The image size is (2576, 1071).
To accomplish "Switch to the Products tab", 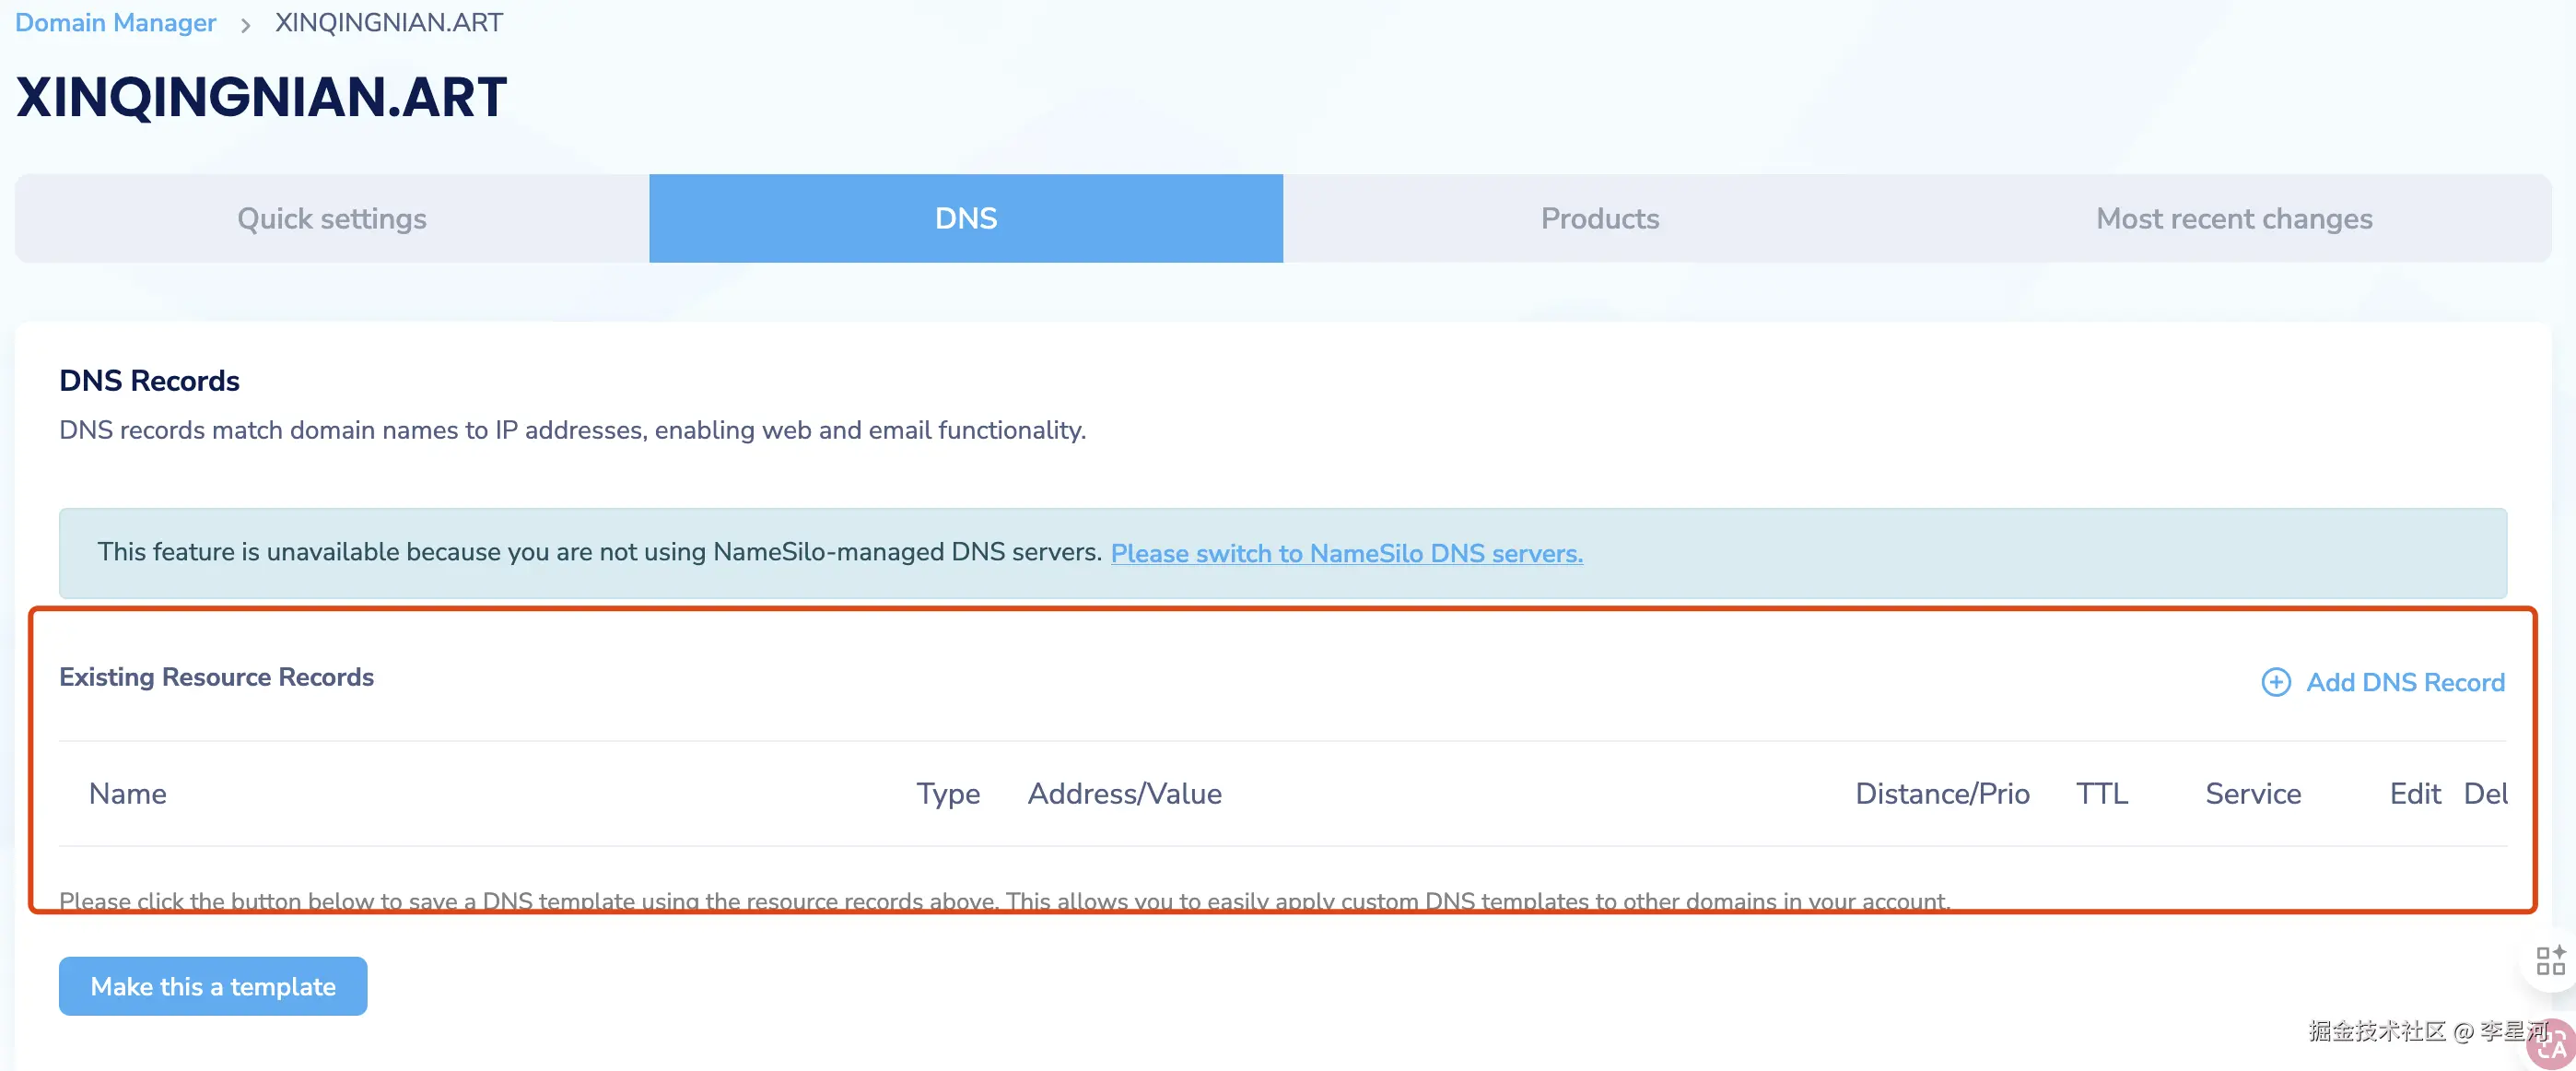I will pyautogui.click(x=1599, y=218).
